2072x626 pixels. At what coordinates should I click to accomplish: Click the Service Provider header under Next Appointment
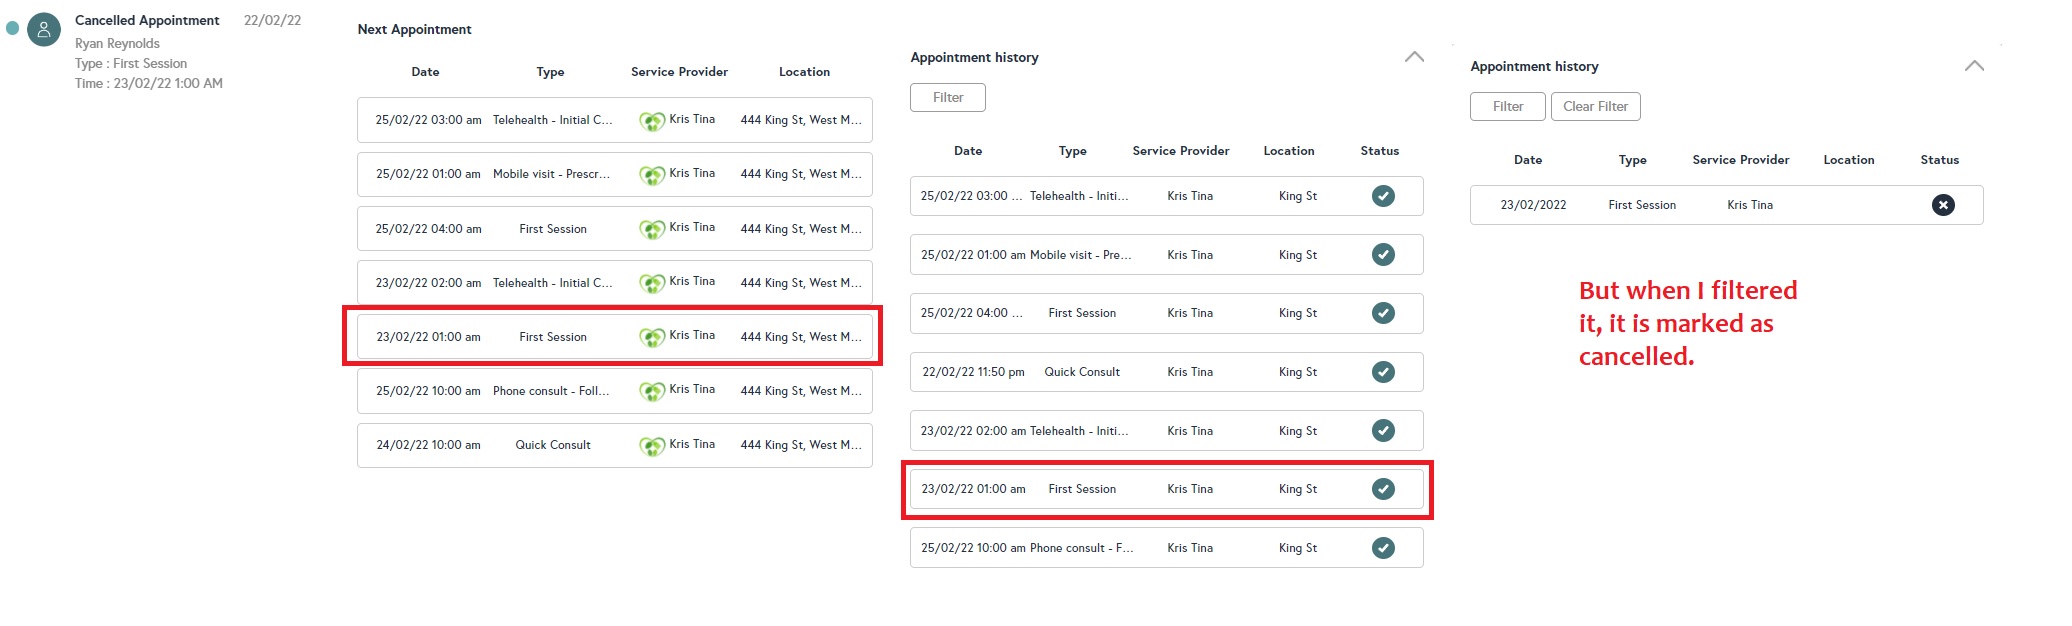click(679, 72)
